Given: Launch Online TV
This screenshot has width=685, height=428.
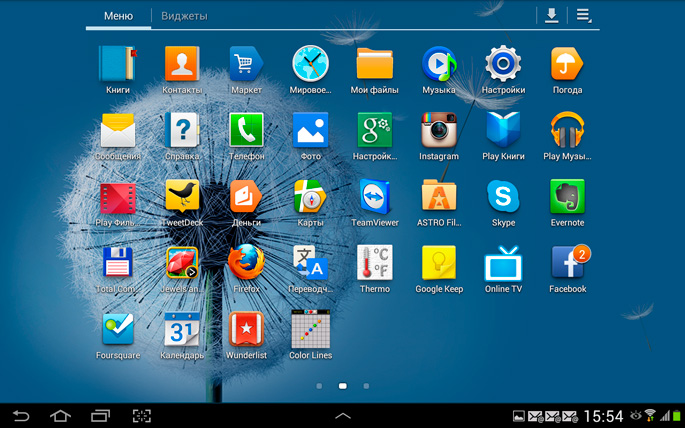Looking at the screenshot, I should tap(503, 263).
